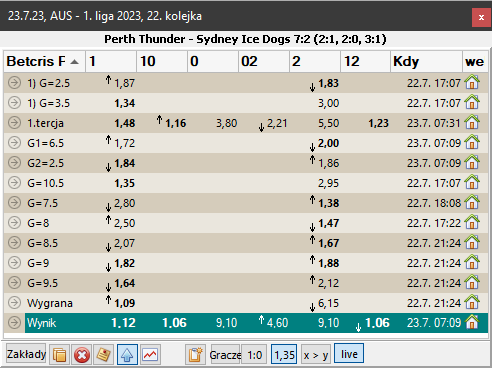This screenshot has width=492, height=368.
Task: Click the 02 column header
Action: coord(264,61)
